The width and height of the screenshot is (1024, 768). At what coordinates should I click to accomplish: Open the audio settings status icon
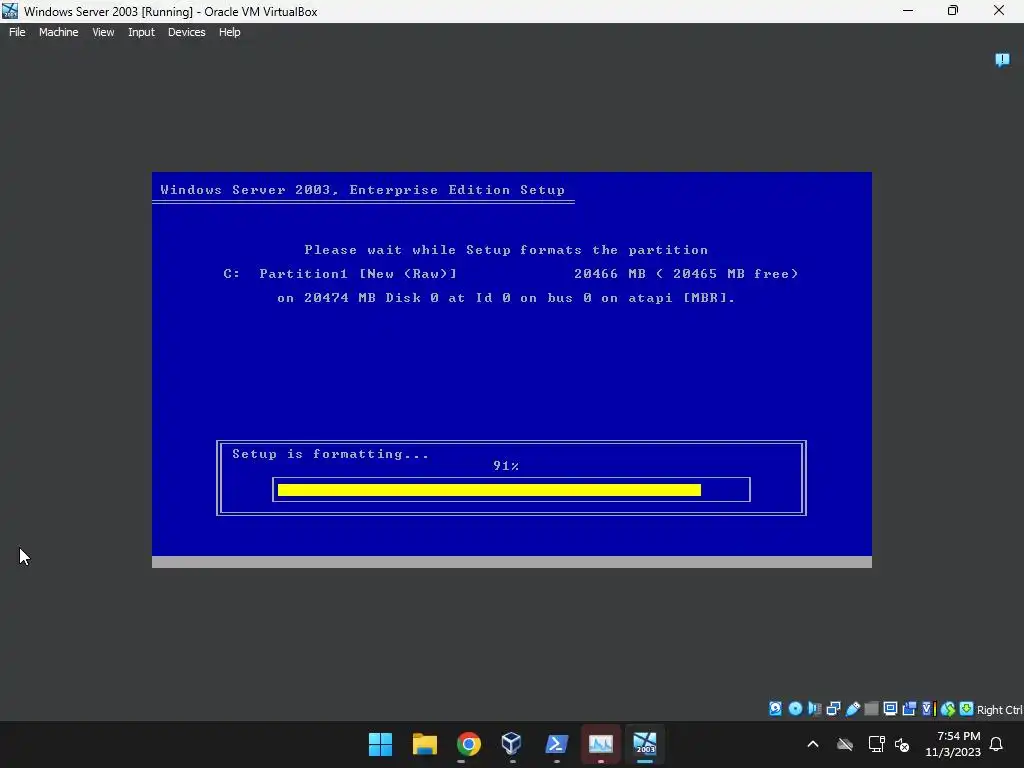[814, 709]
